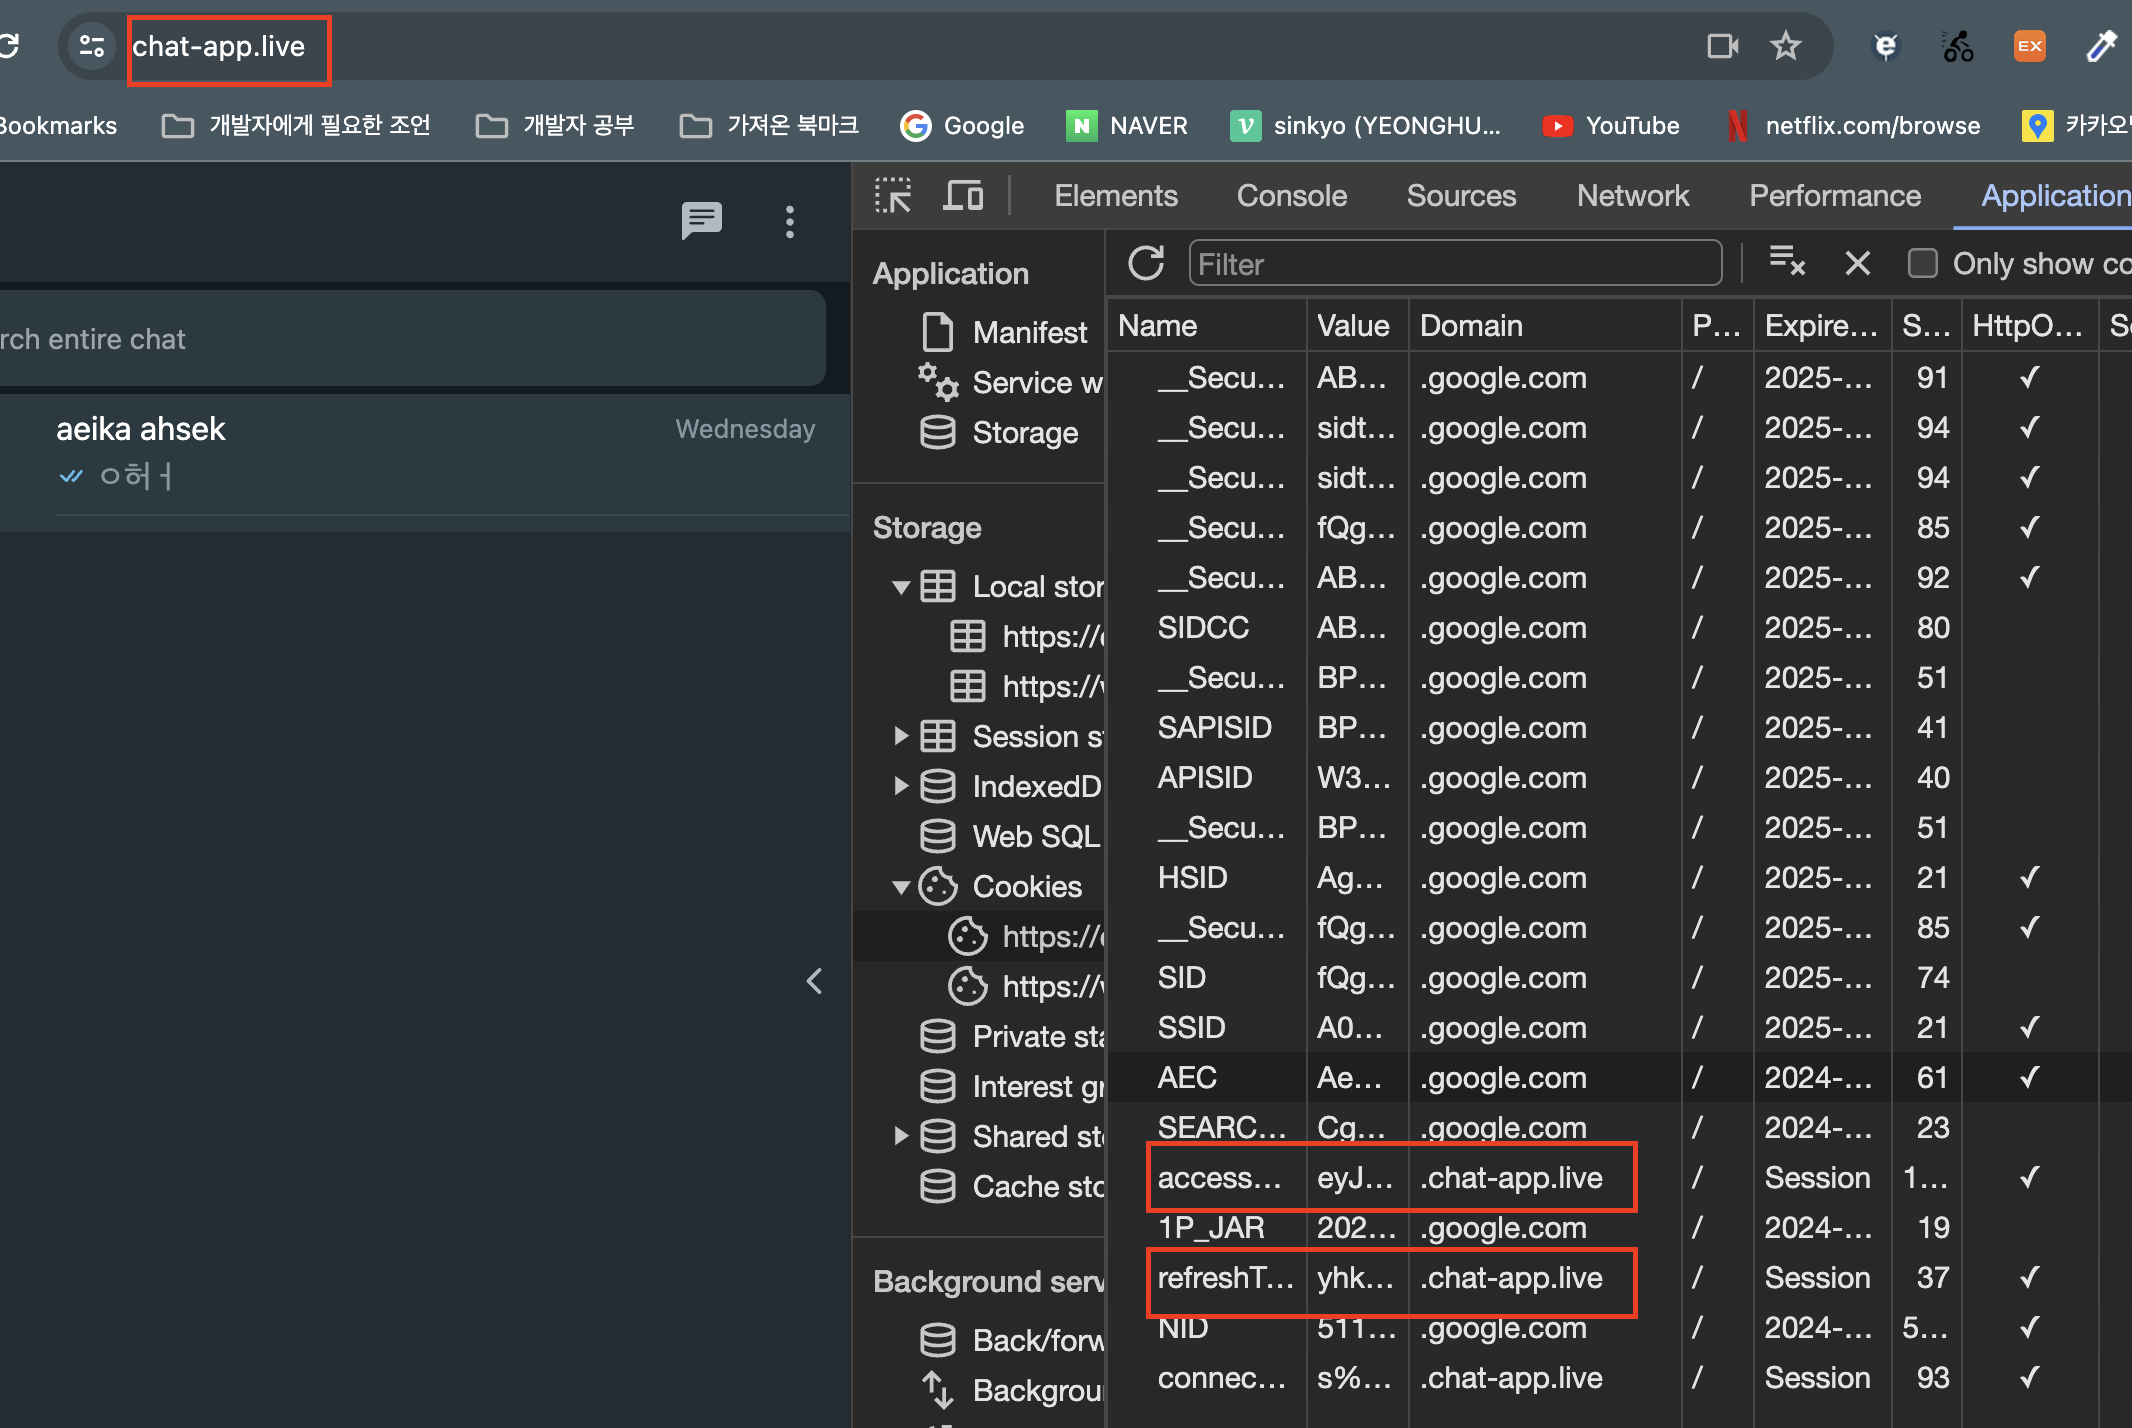Image resolution: width=2132 pixels, height=1428 pixels.
Task: Open the YouTube bookmark
Action: [1611, 126]
